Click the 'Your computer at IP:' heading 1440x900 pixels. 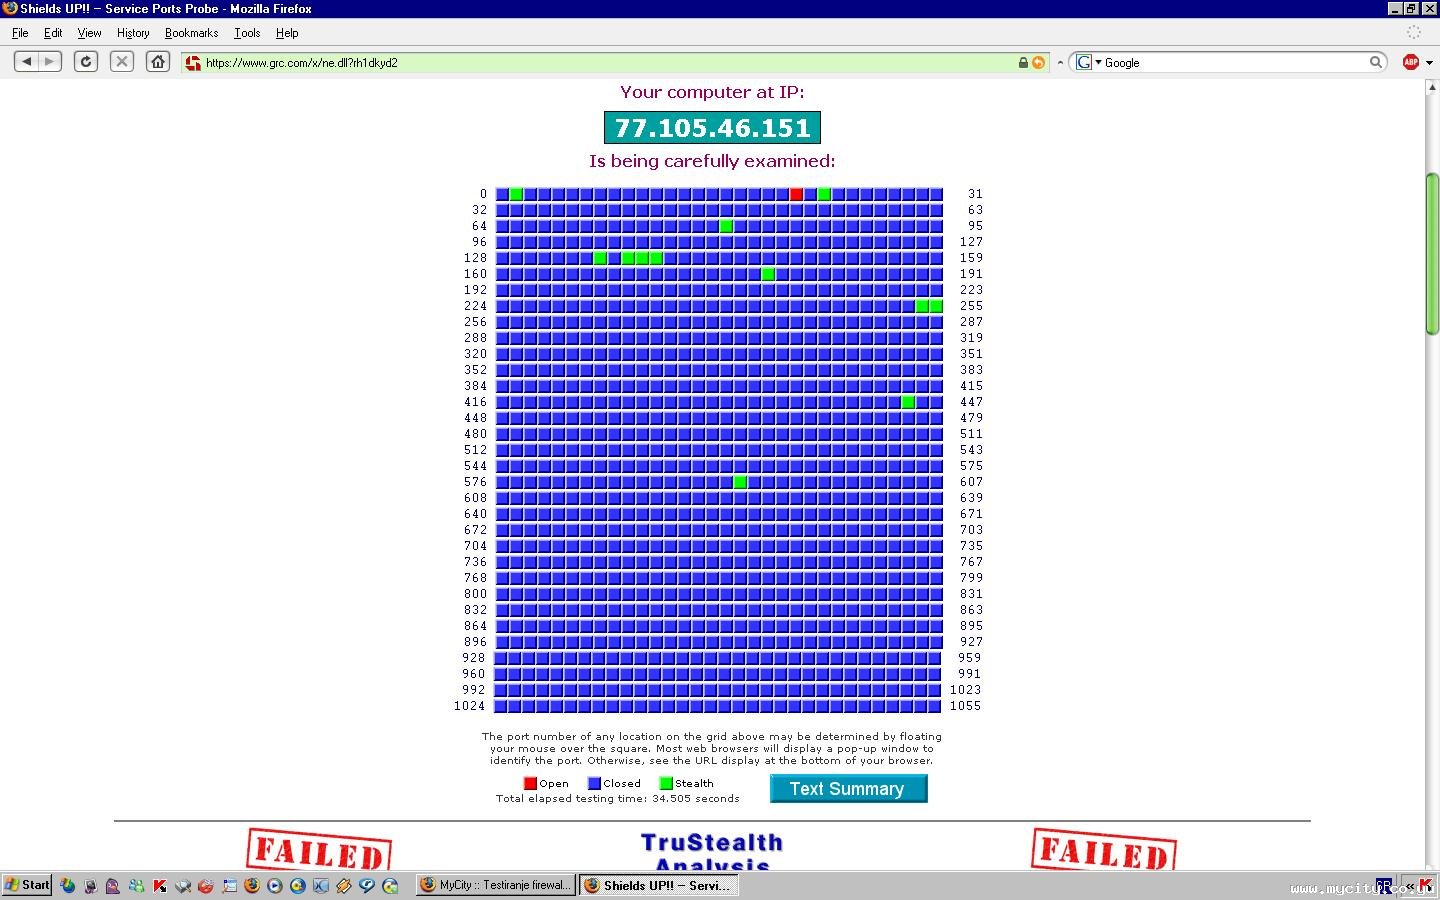(712, 92)
